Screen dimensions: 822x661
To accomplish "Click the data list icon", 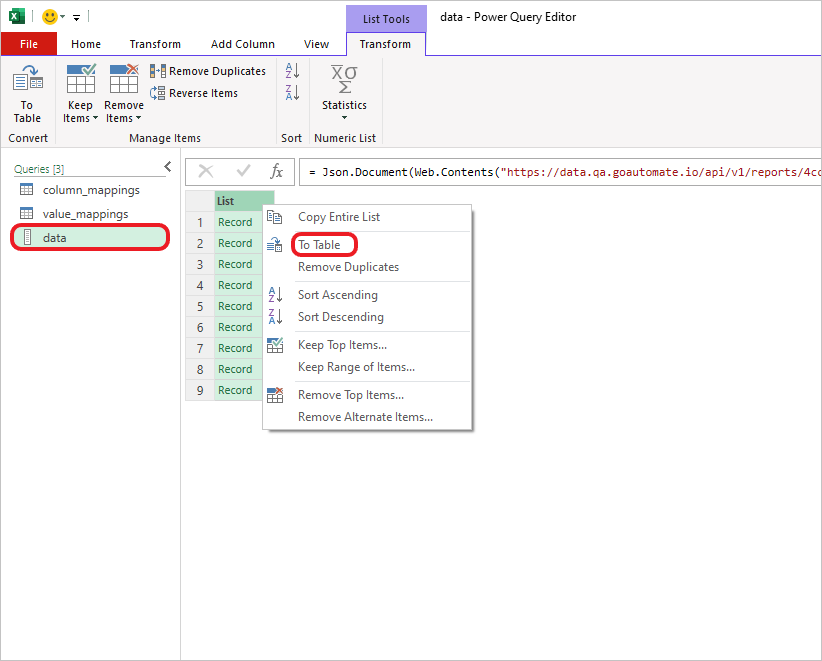I will coord(27,237).
